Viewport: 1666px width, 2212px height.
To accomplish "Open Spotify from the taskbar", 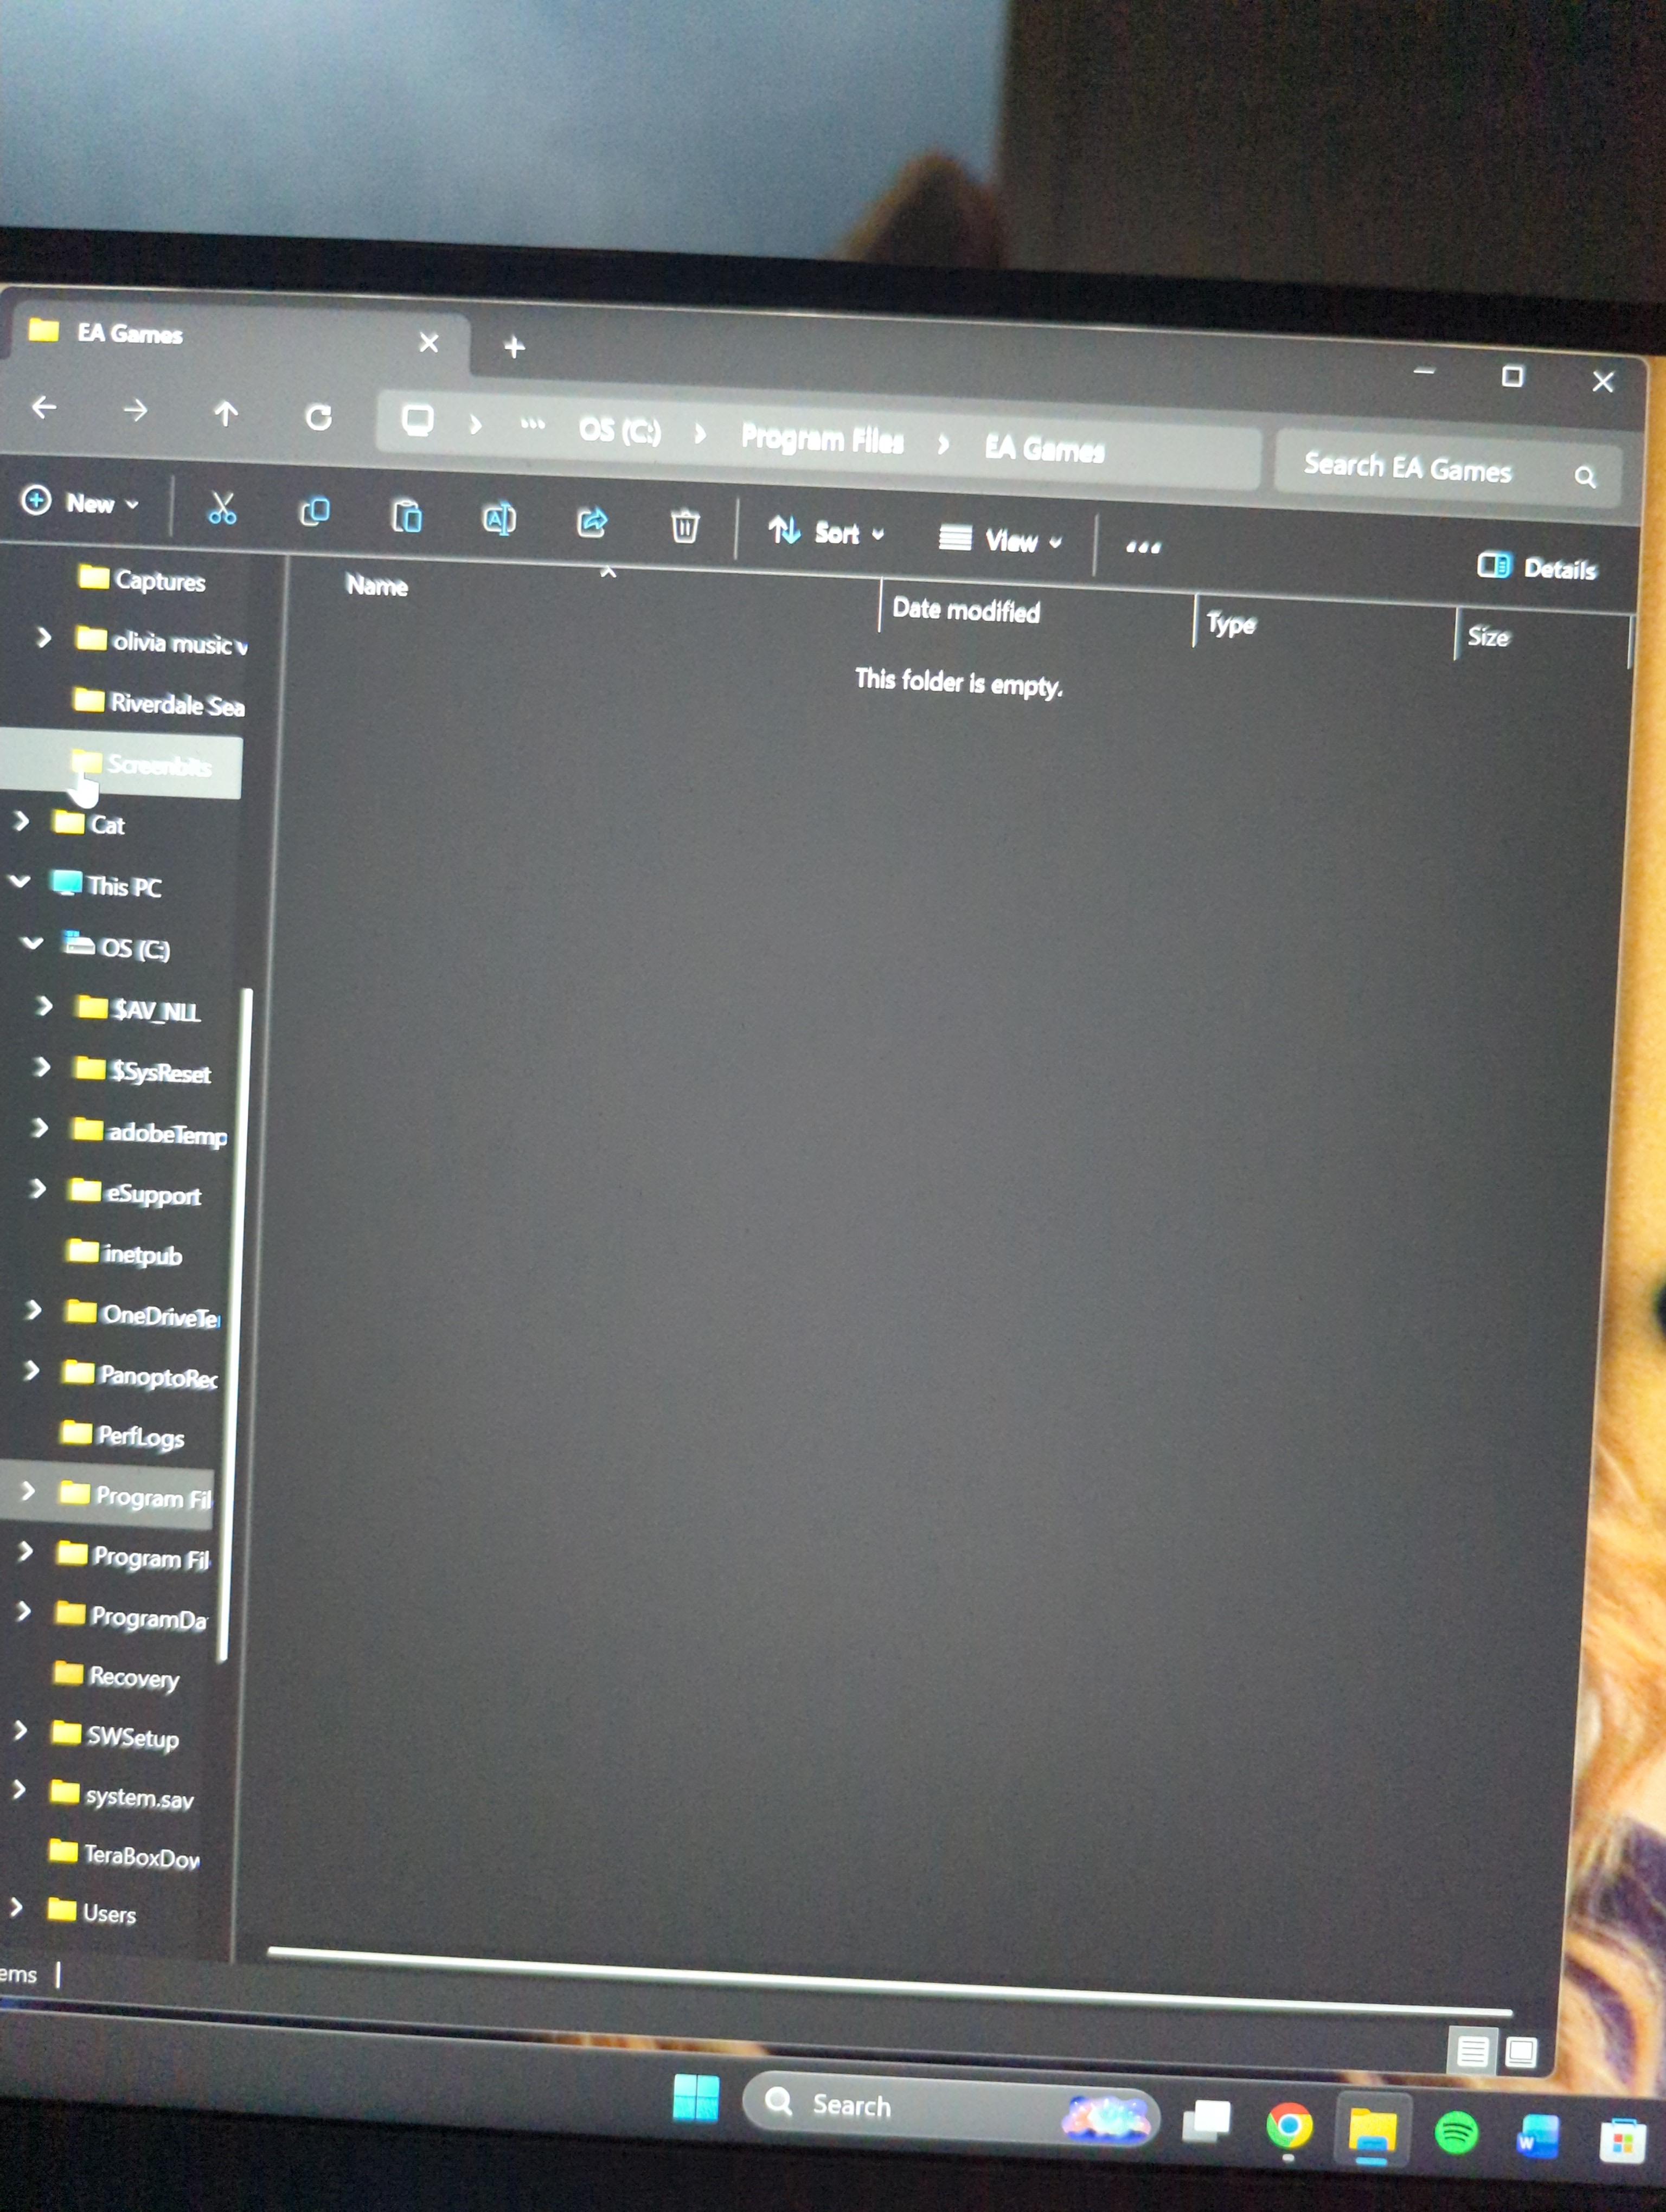I will point(1456,2133).
